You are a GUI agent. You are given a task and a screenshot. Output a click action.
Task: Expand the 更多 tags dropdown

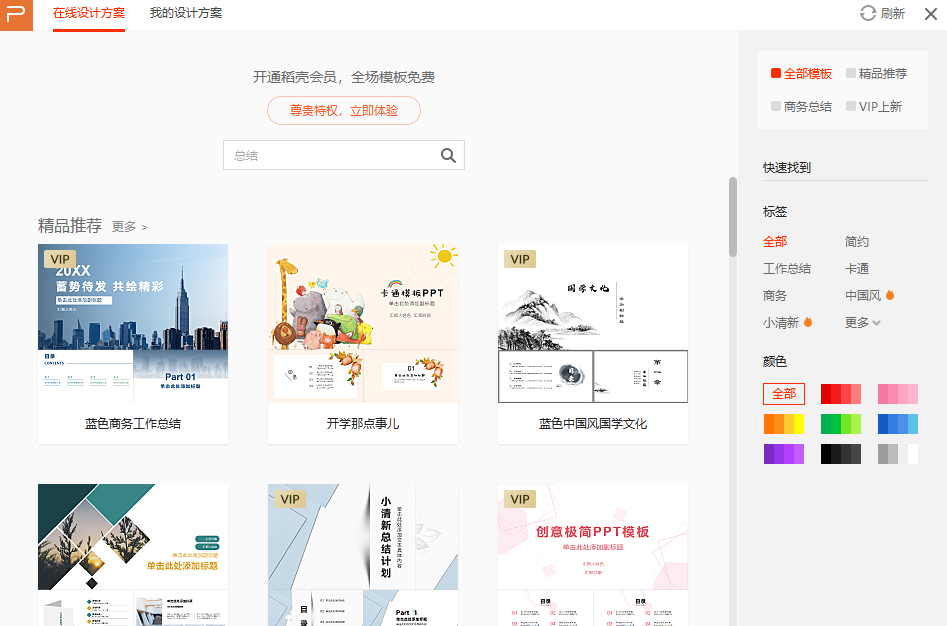click(863, 323)
